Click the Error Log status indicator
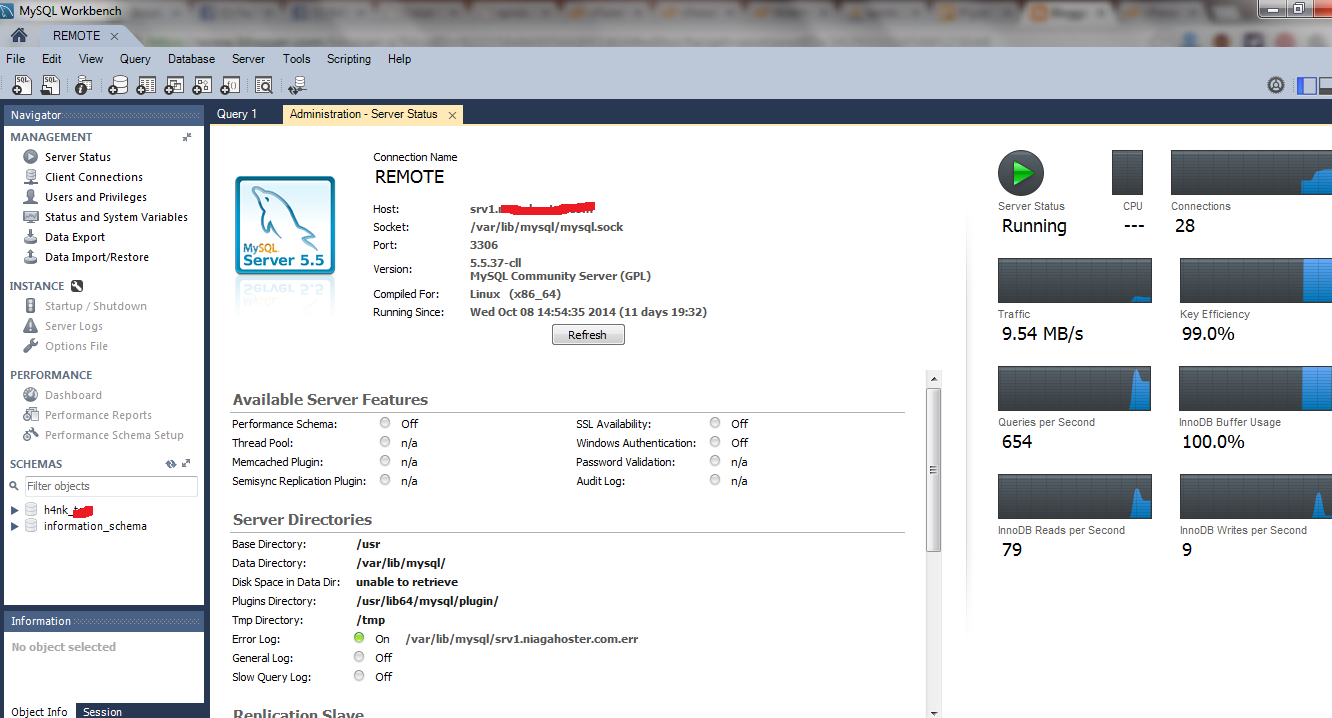This screenshot has width=1332, height=718. [x=358, y=638]
